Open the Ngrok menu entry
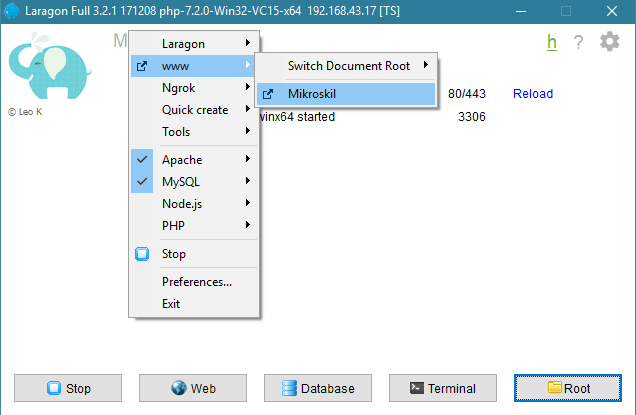Screen dimensions: 636x415 click(x=194, y=88)
